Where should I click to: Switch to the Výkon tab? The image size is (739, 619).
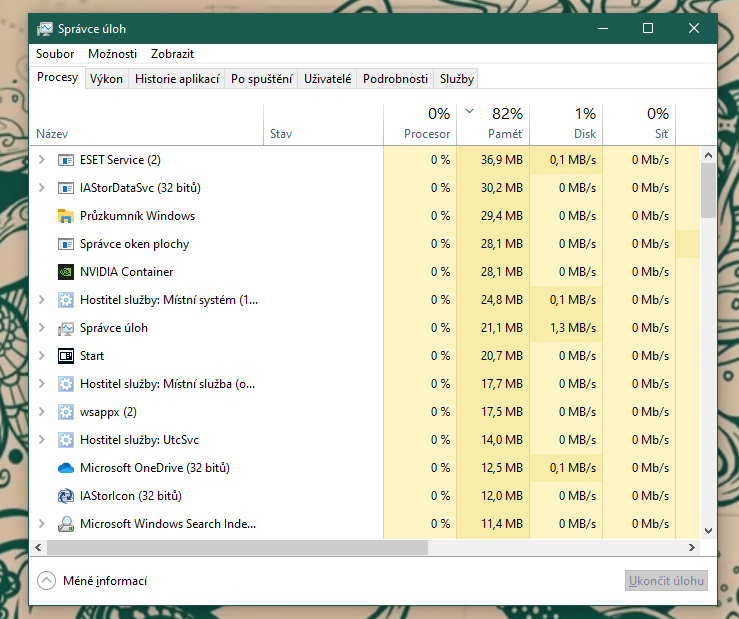click(x=107, y=79)
